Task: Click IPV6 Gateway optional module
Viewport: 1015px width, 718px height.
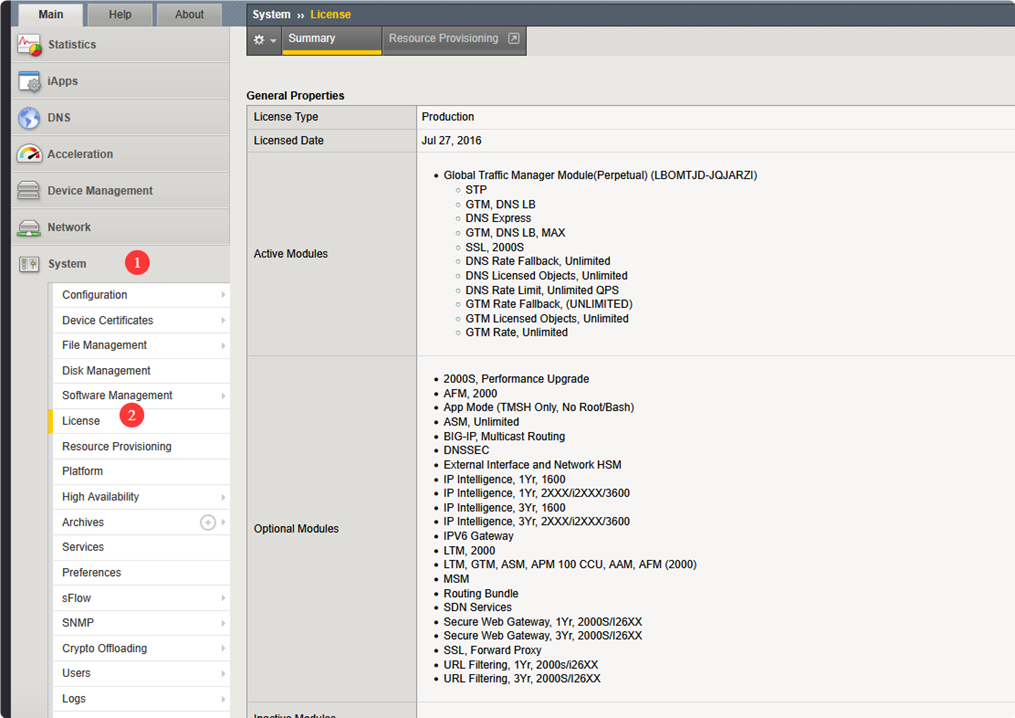Action: pyautogui.click(x=478, y=536)
